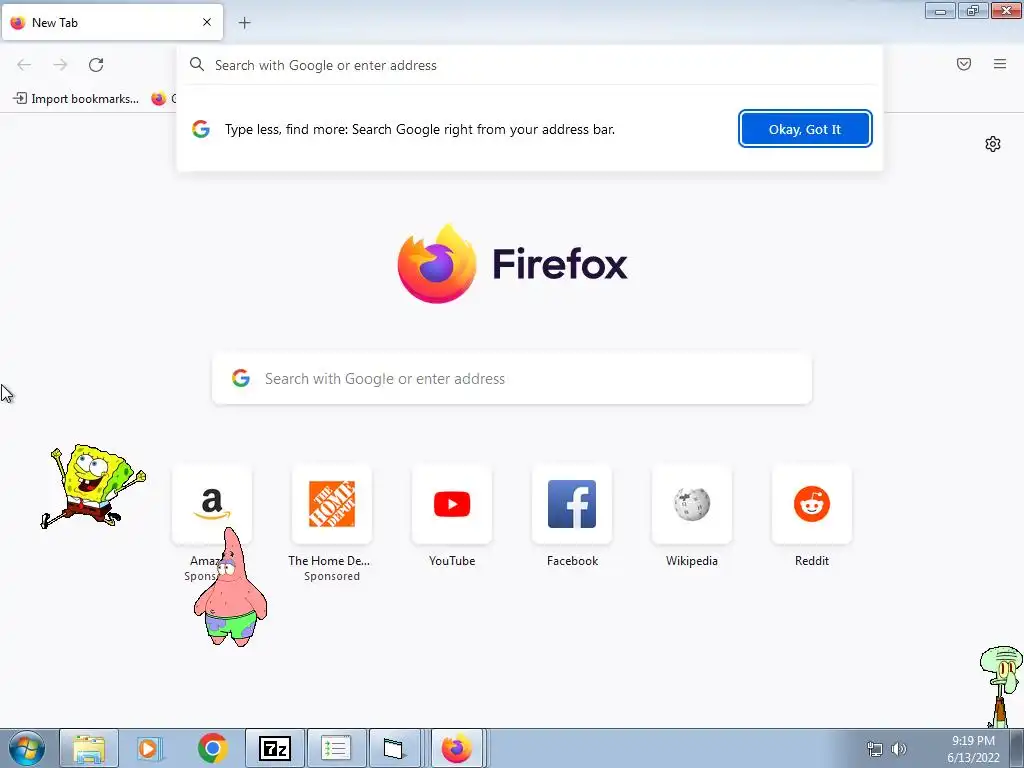
Task: Open 7-Zip from the taskbar
Action: coord(275,748)
